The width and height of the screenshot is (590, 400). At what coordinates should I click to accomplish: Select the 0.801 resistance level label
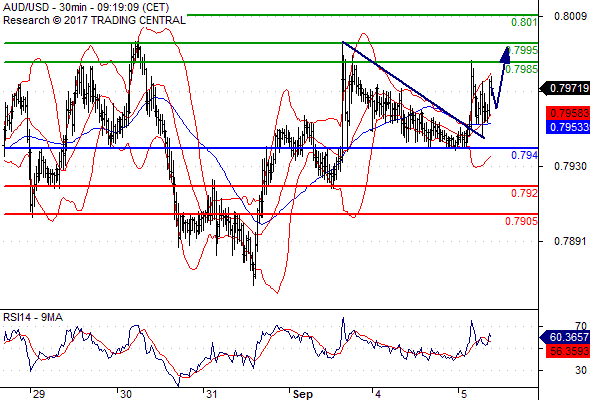(x=524, y=22)
